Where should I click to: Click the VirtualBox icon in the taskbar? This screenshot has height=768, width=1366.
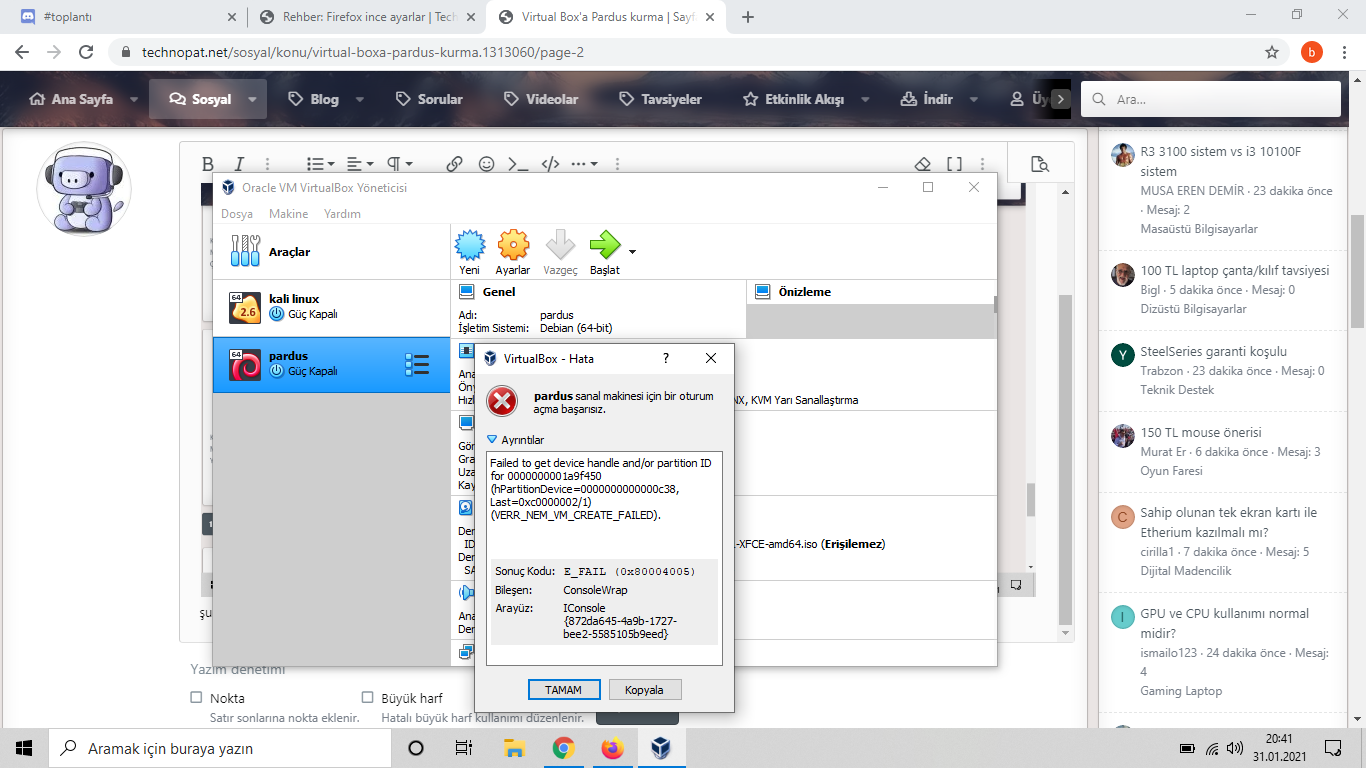pyautogui.click(x=660, y=748)
